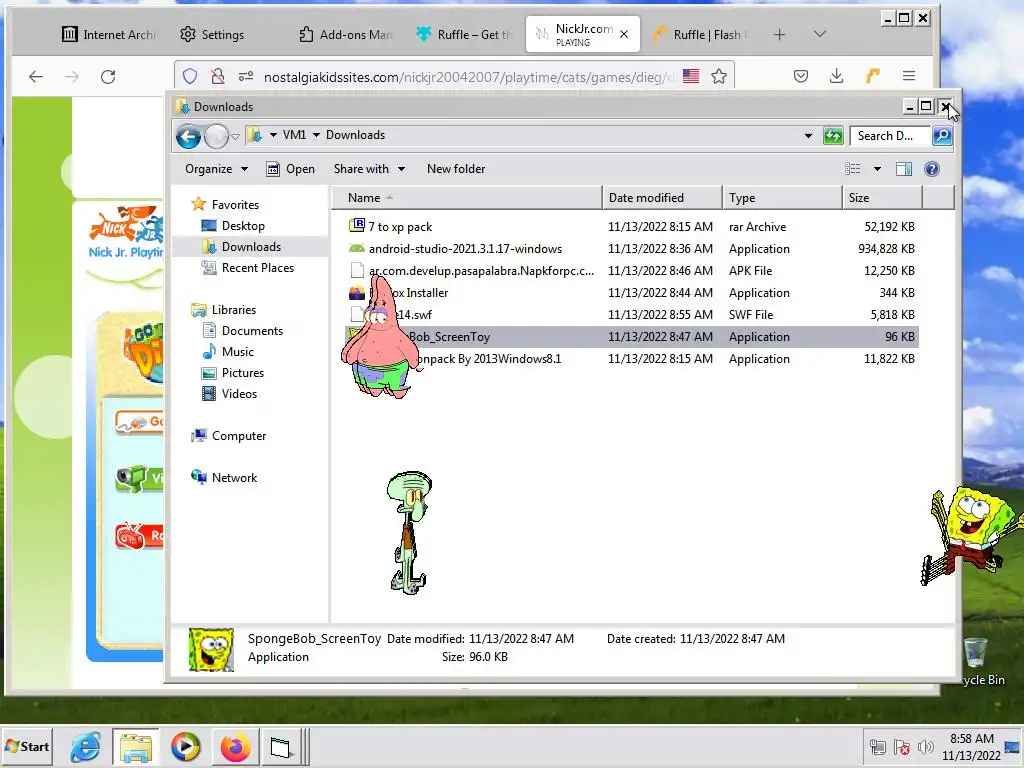Open a new Firefox tab
The height and width of the screenshot is (768, 1024).
(779, 35)
